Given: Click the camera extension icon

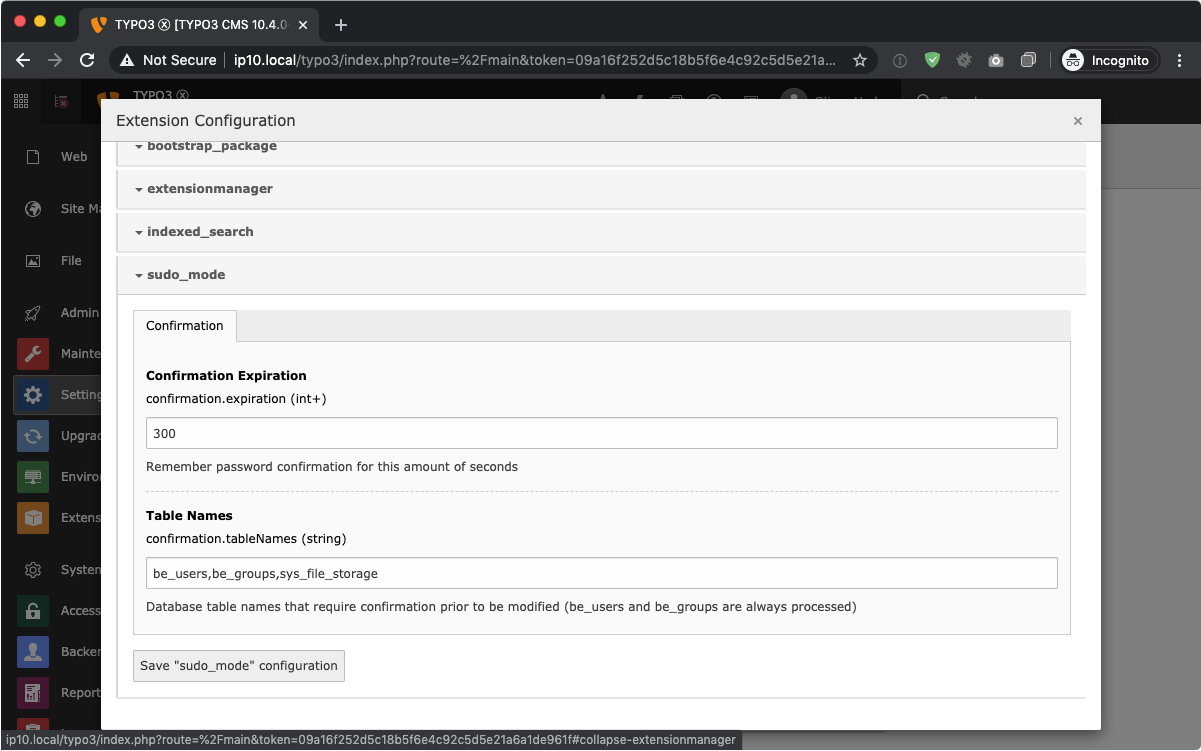Looking at the screenshot, I should pyautogui.click(x=996, y=60).
